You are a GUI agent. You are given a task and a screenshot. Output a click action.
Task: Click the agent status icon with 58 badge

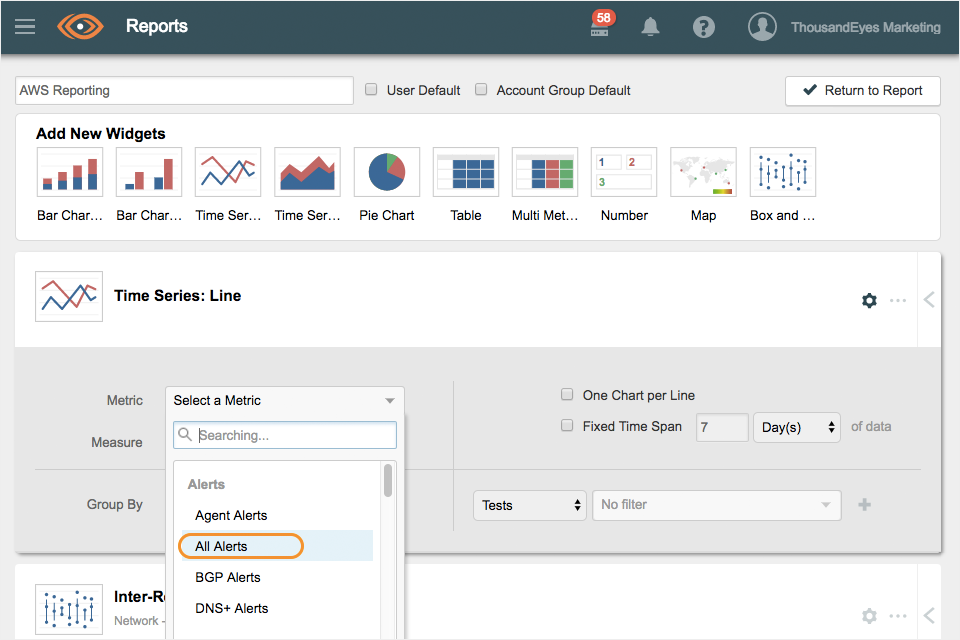pos(600,27)
